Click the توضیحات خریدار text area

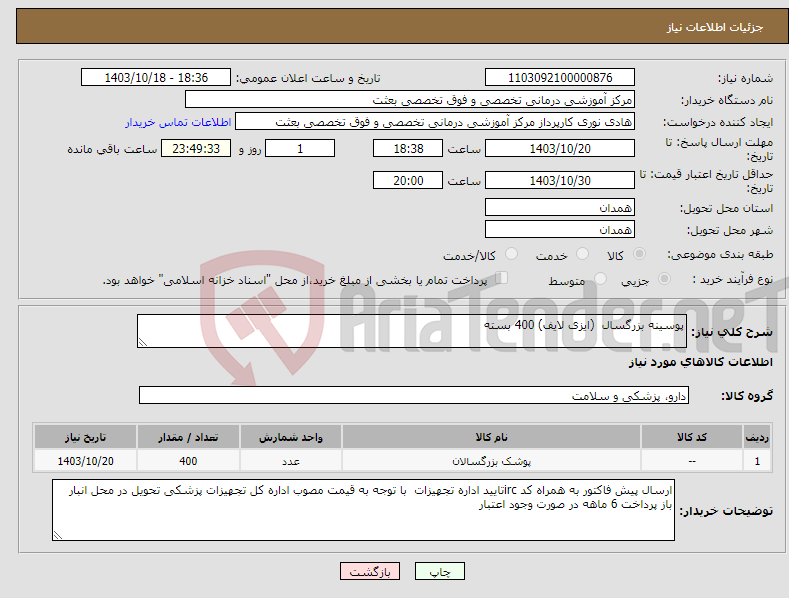363,510
